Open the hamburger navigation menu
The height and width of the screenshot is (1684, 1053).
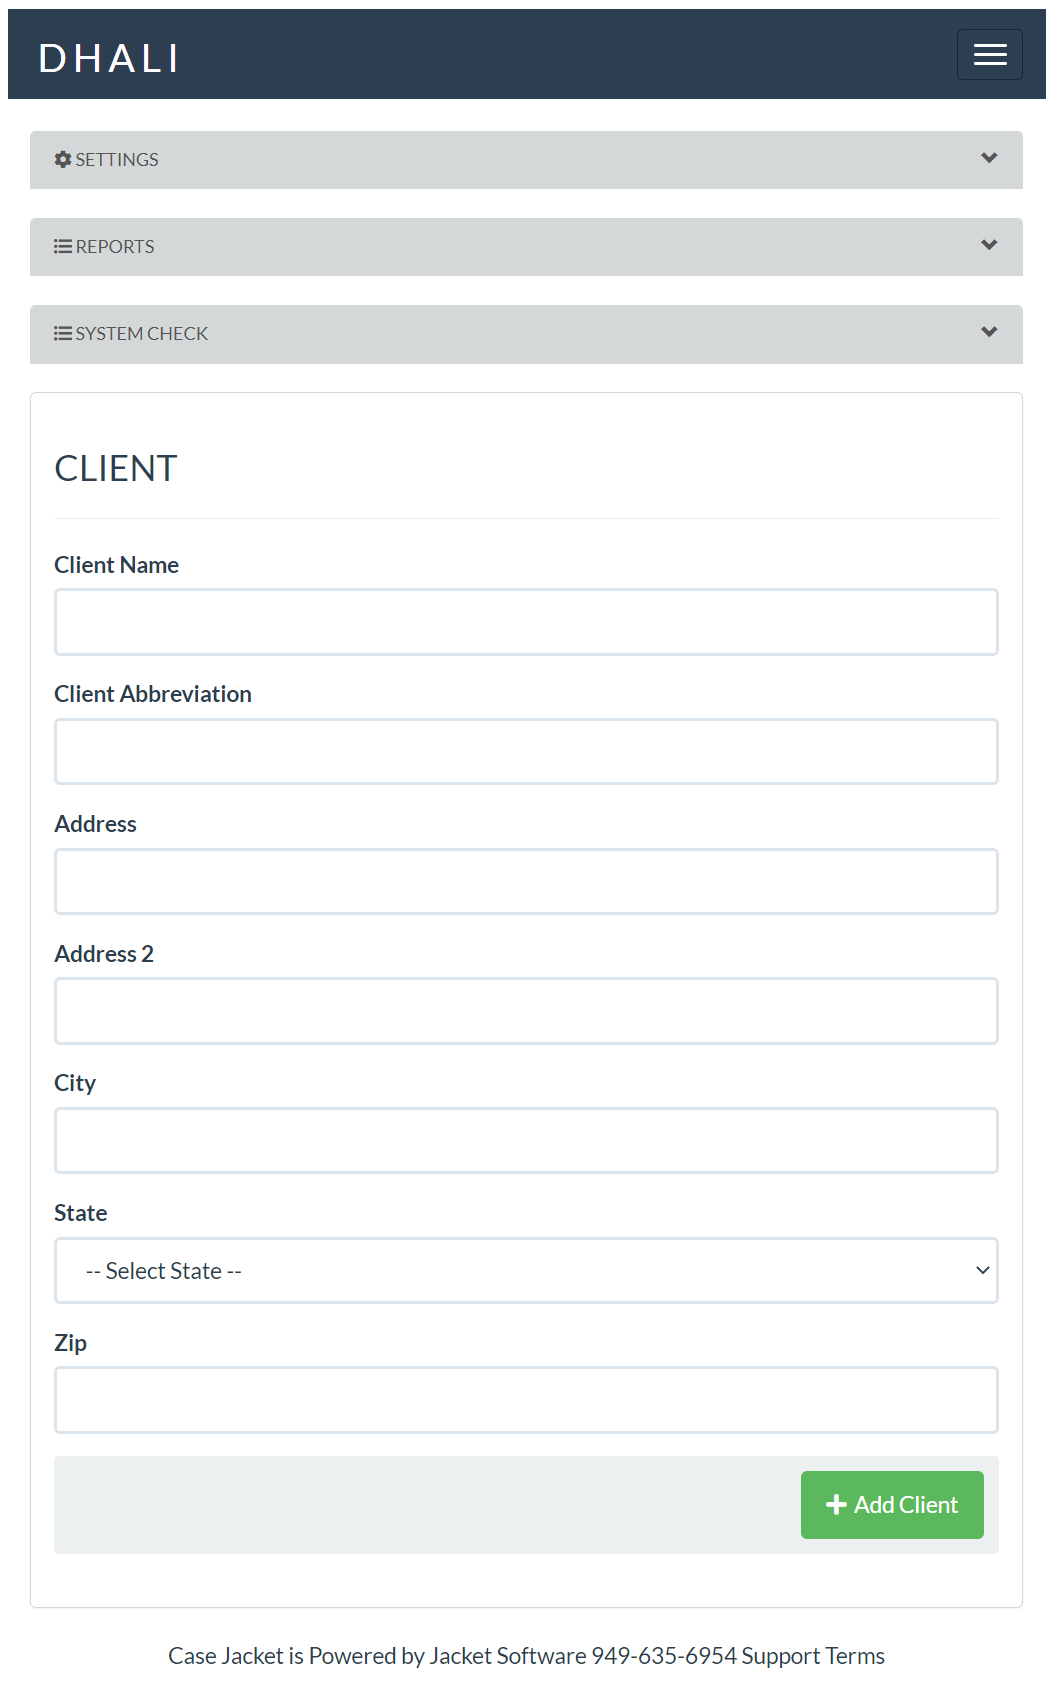click(x=989, y=55)
